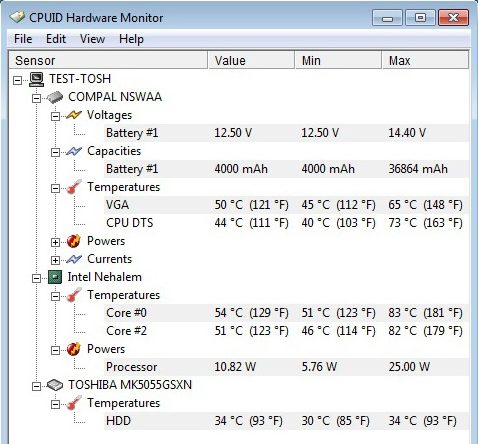Click the CPUID Hardware Monitor title bar icon
This screenshot has width=478, height=444.
17,17
